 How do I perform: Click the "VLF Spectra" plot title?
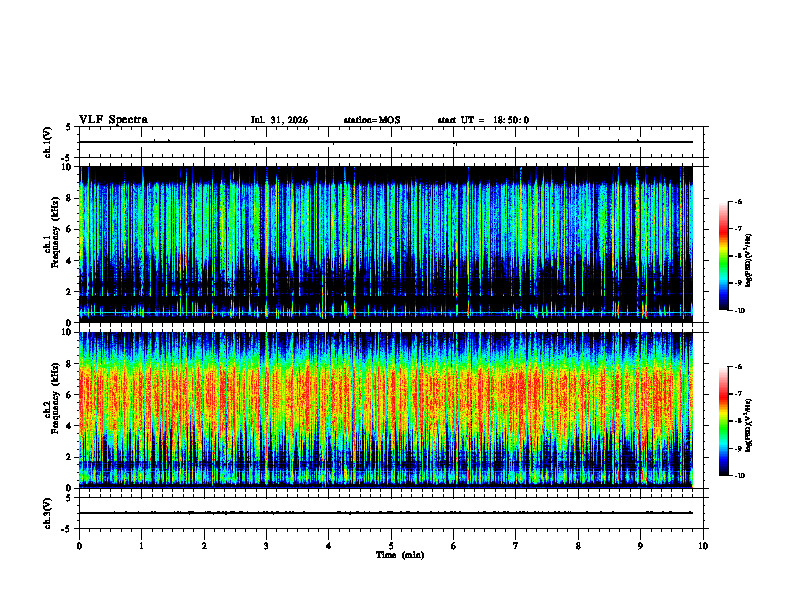[x=113, y=120]
